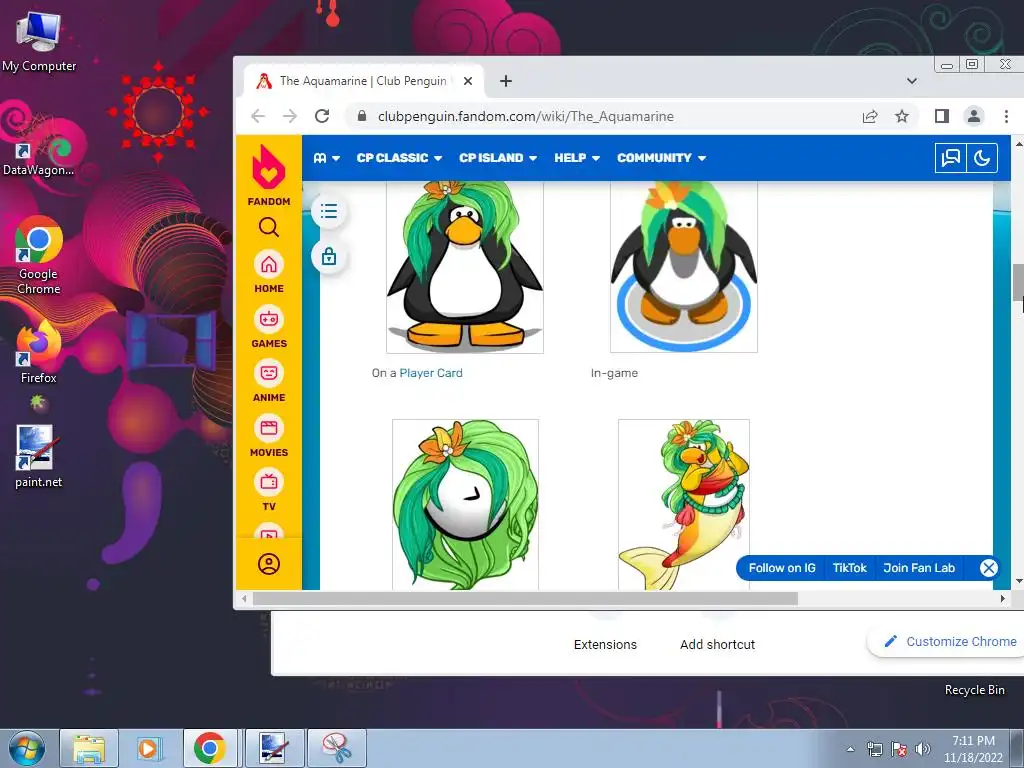Open Chrome side panel
The image size is (1024, 768).
(942, 116)
